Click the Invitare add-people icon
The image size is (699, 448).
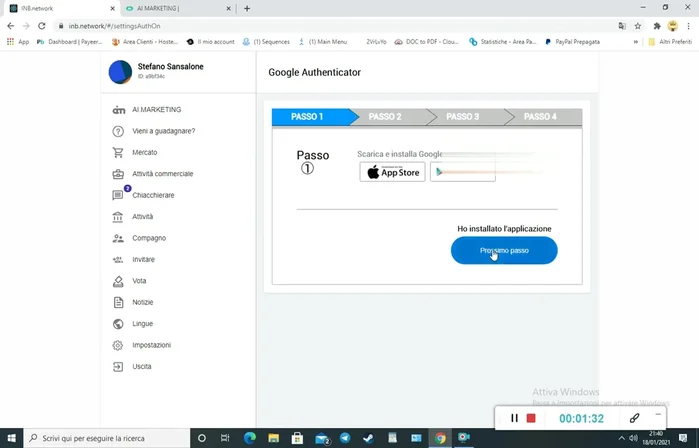[118, 259]
